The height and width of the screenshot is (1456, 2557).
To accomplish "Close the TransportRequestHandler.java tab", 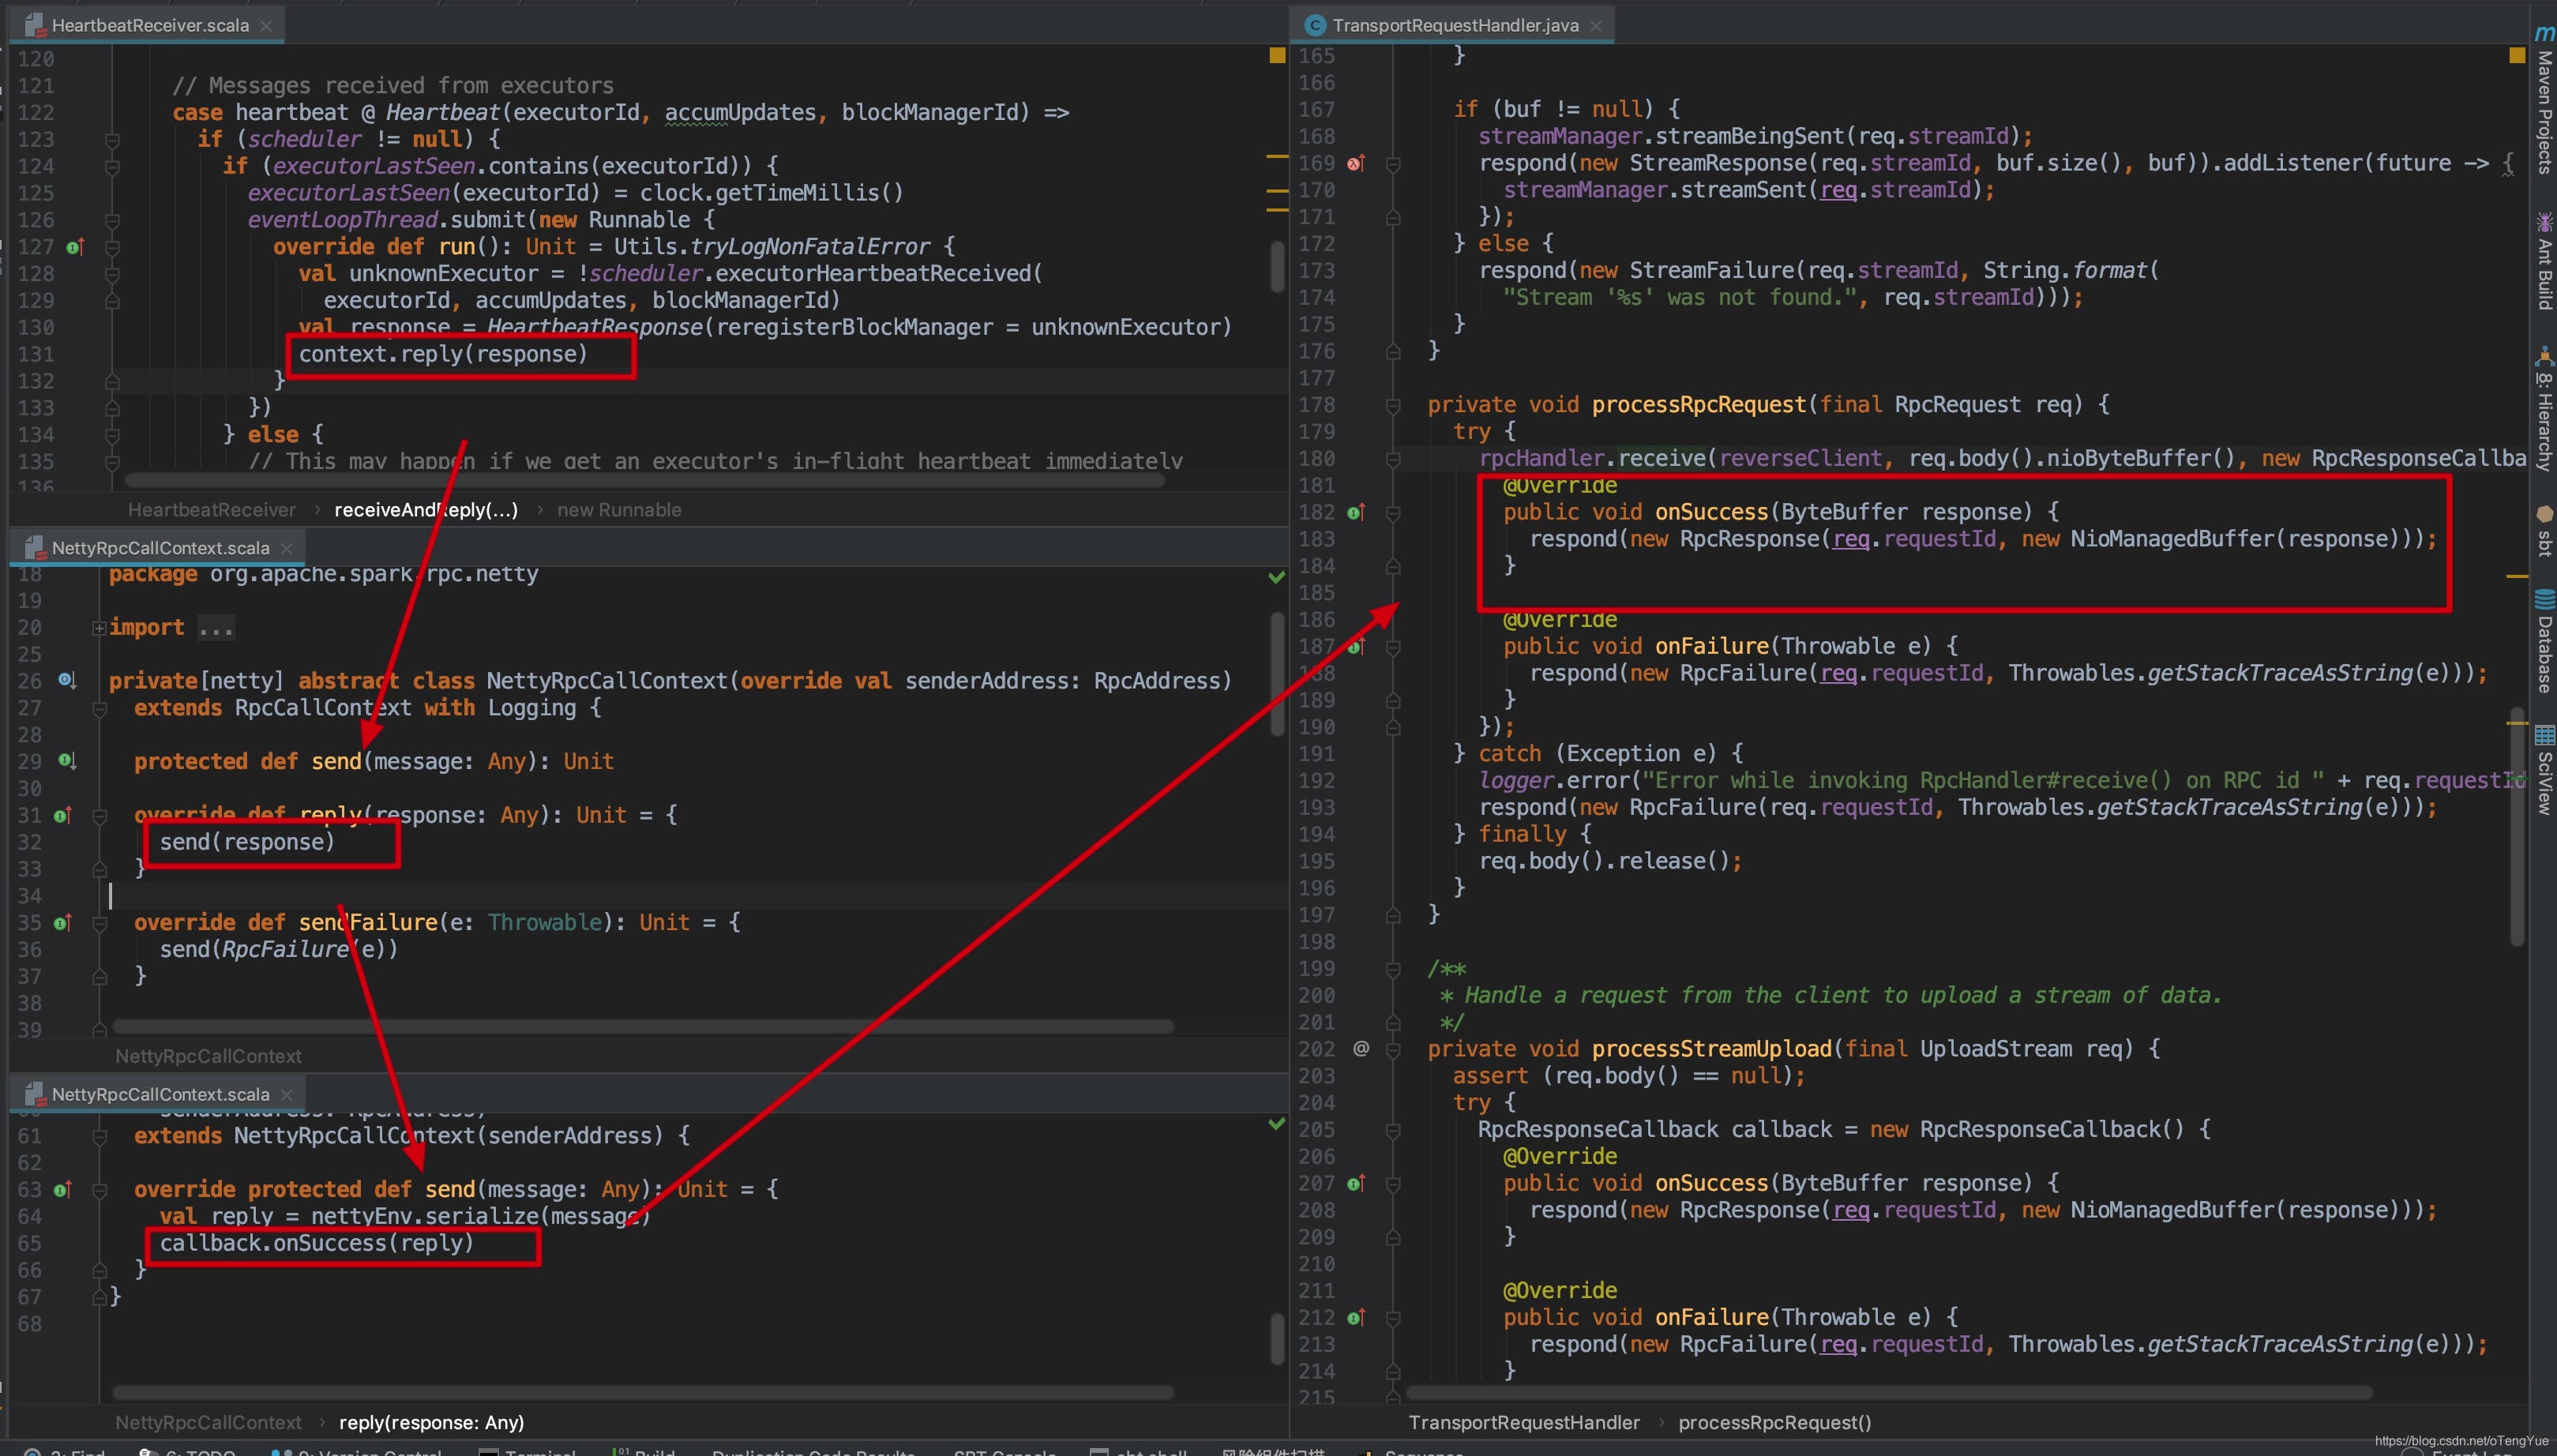I will (x=1596, y=26).
